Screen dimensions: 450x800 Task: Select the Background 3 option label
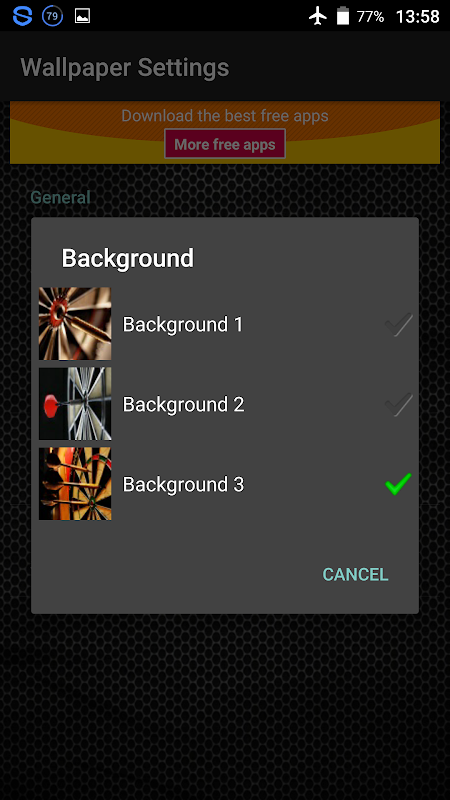point(183,484)
